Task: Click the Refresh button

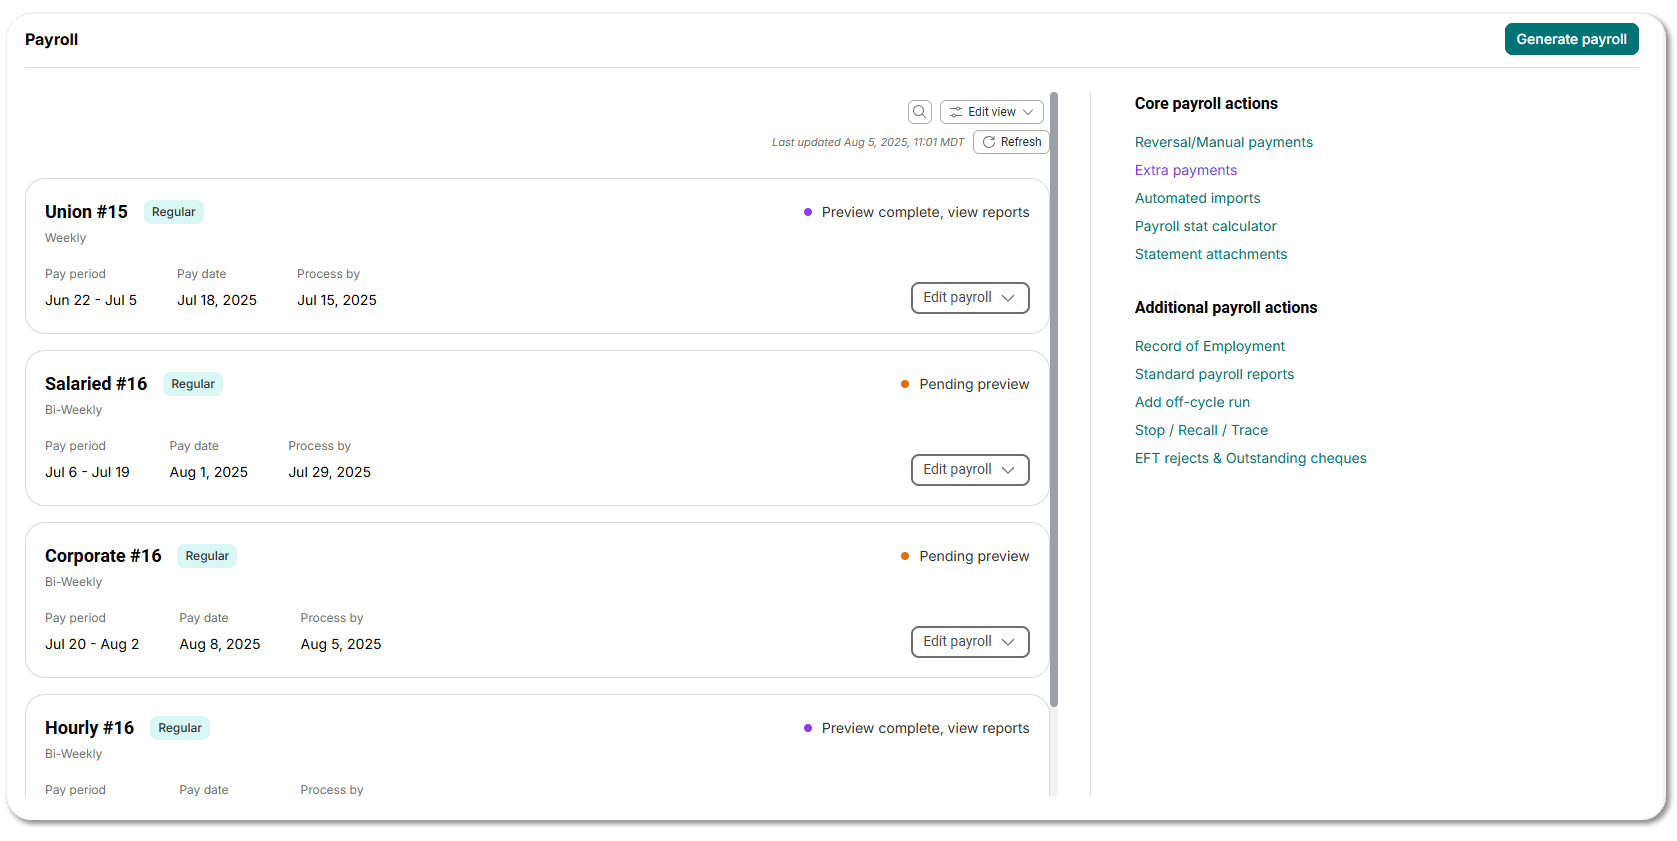Action: pyautogui.click(x=1011, y=142)
